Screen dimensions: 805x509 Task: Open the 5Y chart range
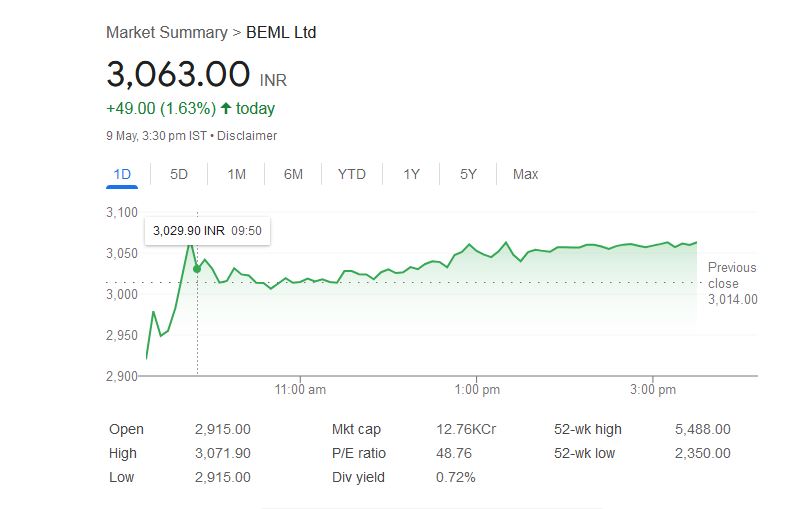[x=468, y=174]
